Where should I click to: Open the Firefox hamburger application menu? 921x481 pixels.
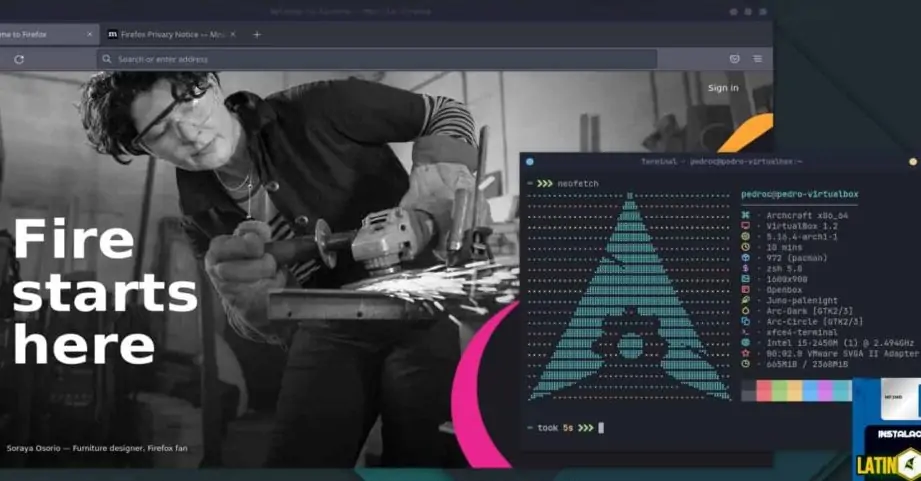758,59
